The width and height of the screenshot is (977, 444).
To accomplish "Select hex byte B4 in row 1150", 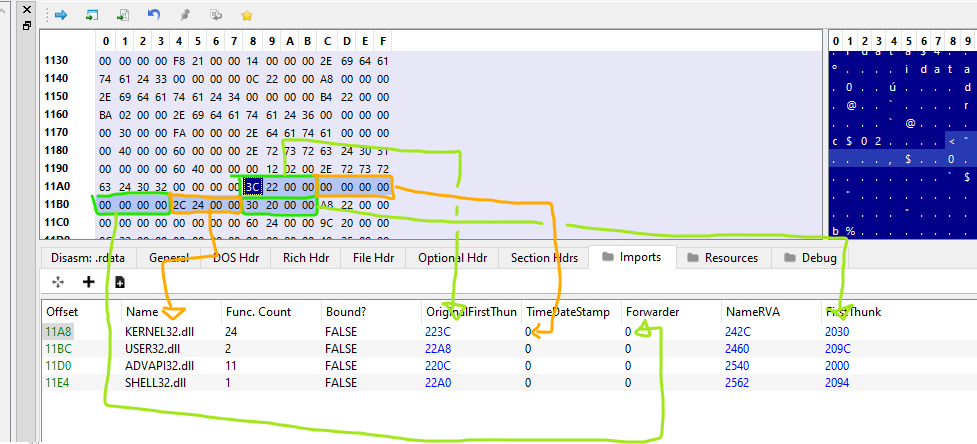I will point(326,97).
